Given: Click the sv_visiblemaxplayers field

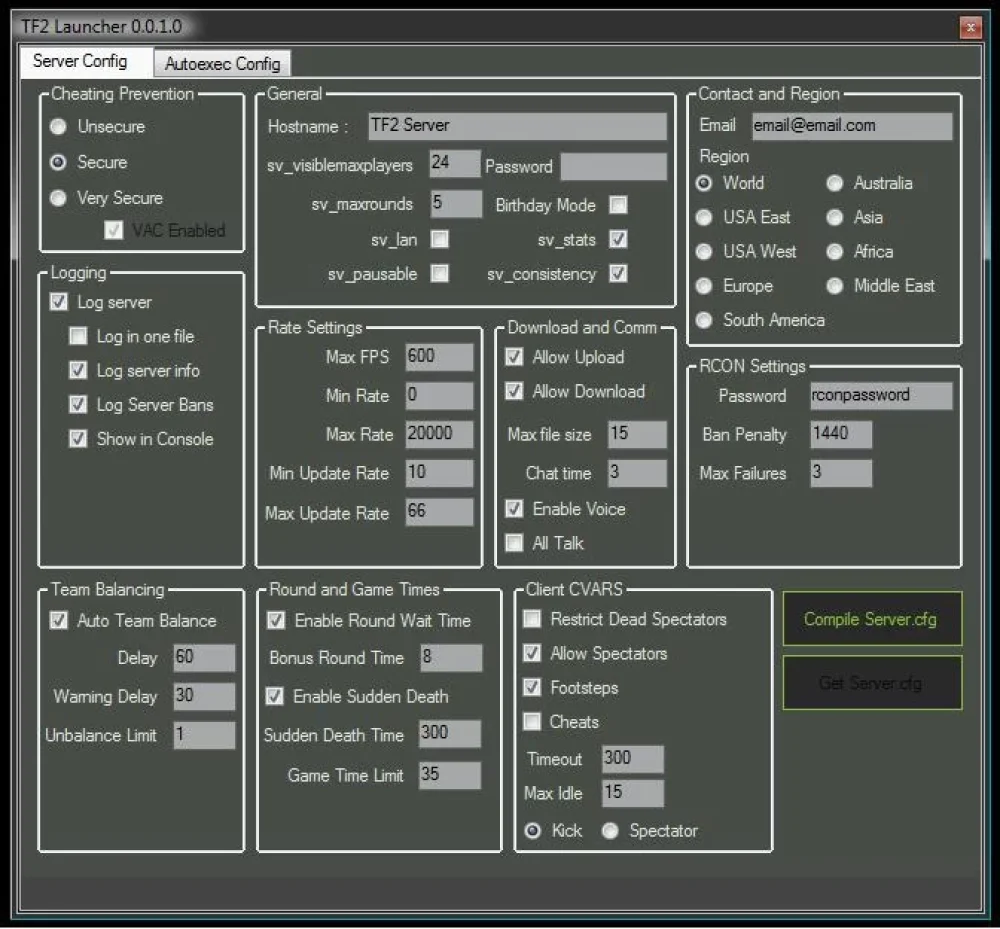Looking at the screenshot, I should coord(455,164).
